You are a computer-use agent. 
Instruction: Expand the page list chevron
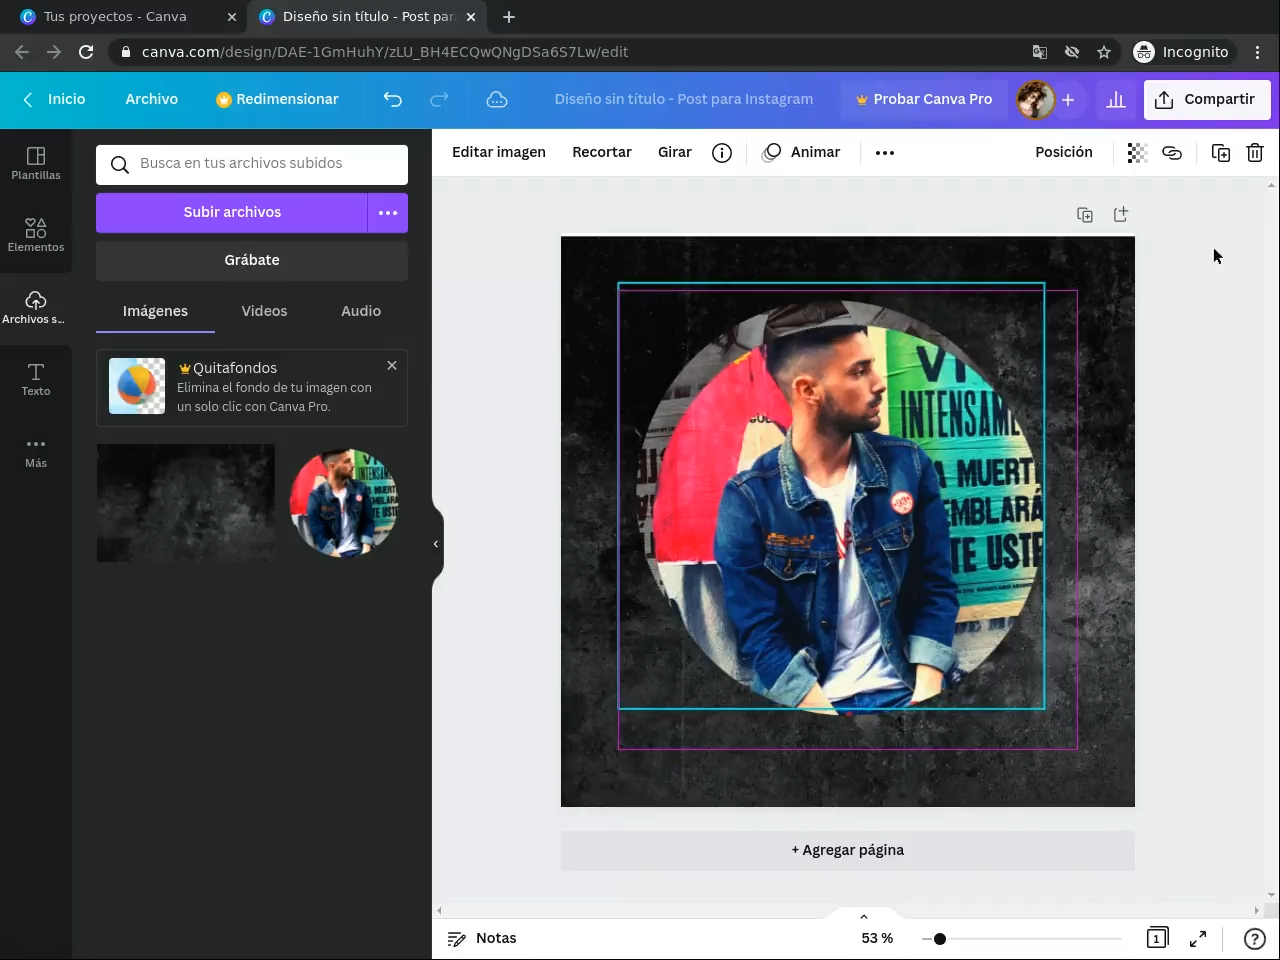pyautogui.click(x=864, y=916)
